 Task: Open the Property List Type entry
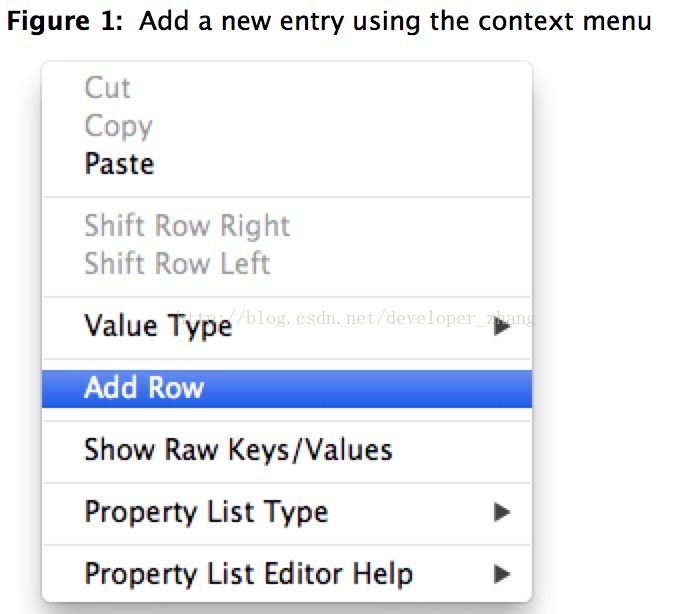(287, 512)
